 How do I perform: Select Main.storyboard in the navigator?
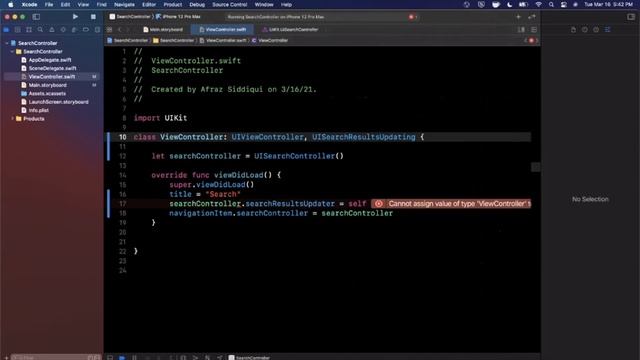click(47, 85)
